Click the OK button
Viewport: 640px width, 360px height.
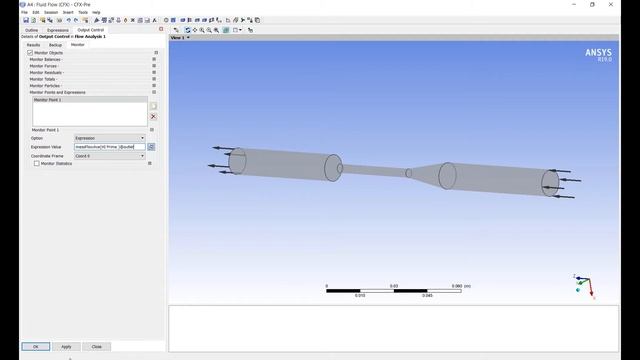(36, 347)
